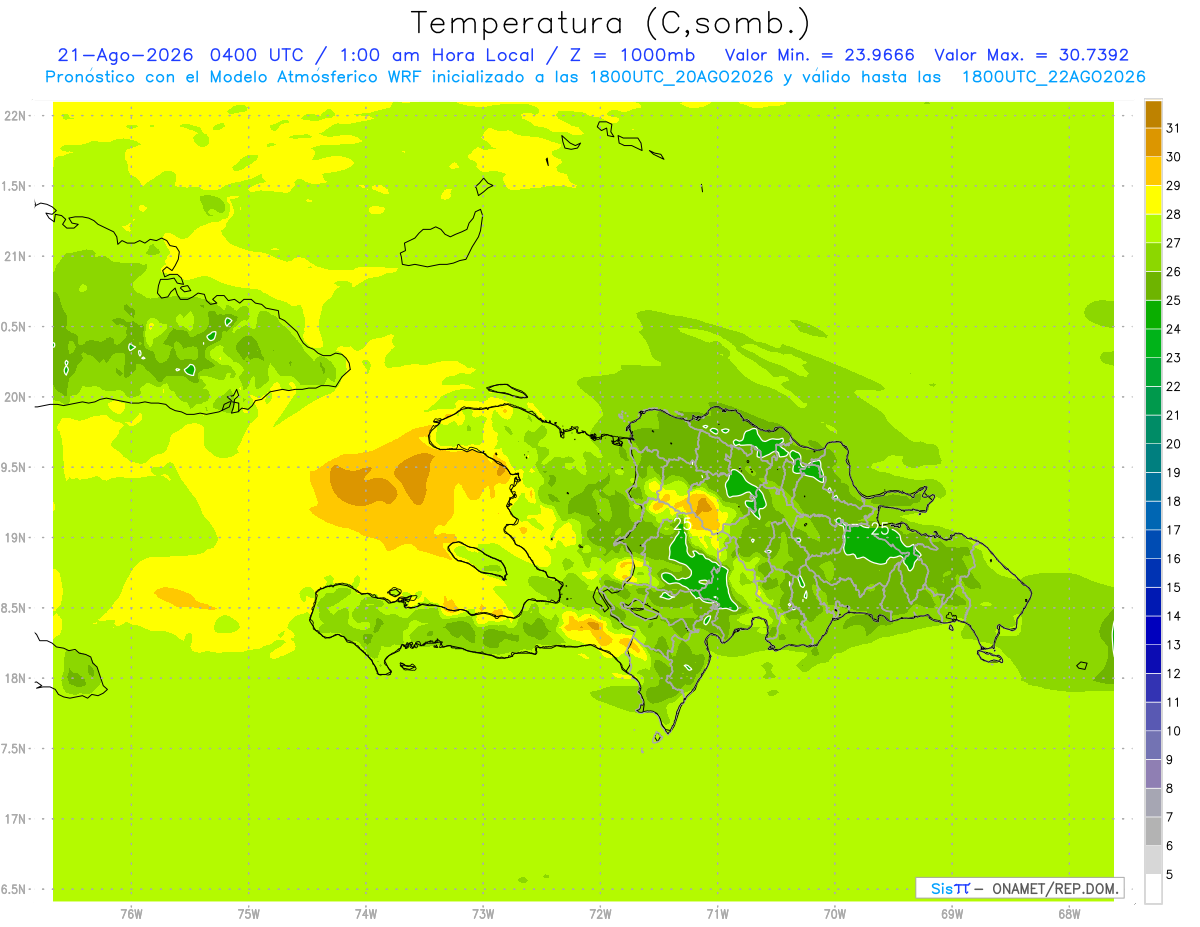Click the 70W longitude label
This screenshot has height=927, width=1200.
(x=835, y=913)
